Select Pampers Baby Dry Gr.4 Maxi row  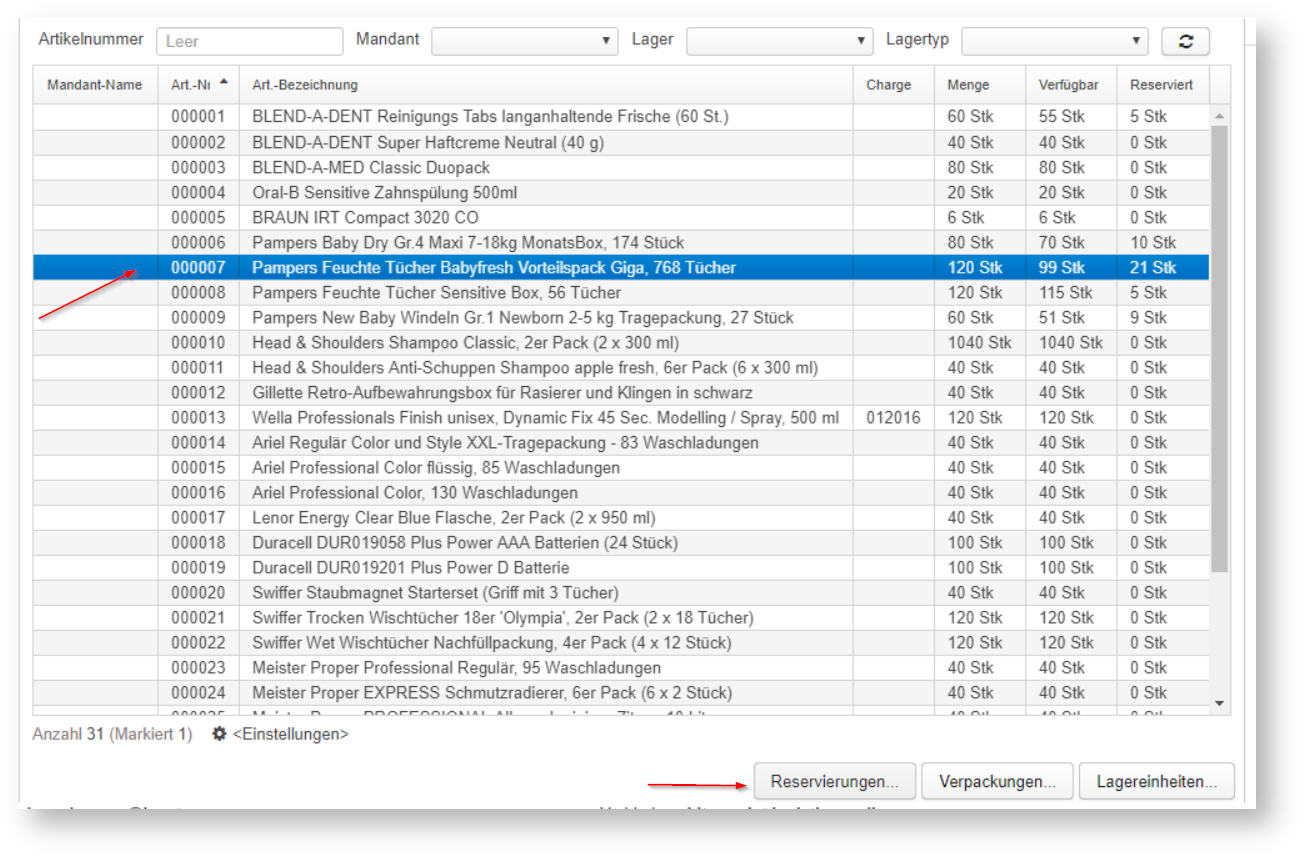tap(621, 242)
